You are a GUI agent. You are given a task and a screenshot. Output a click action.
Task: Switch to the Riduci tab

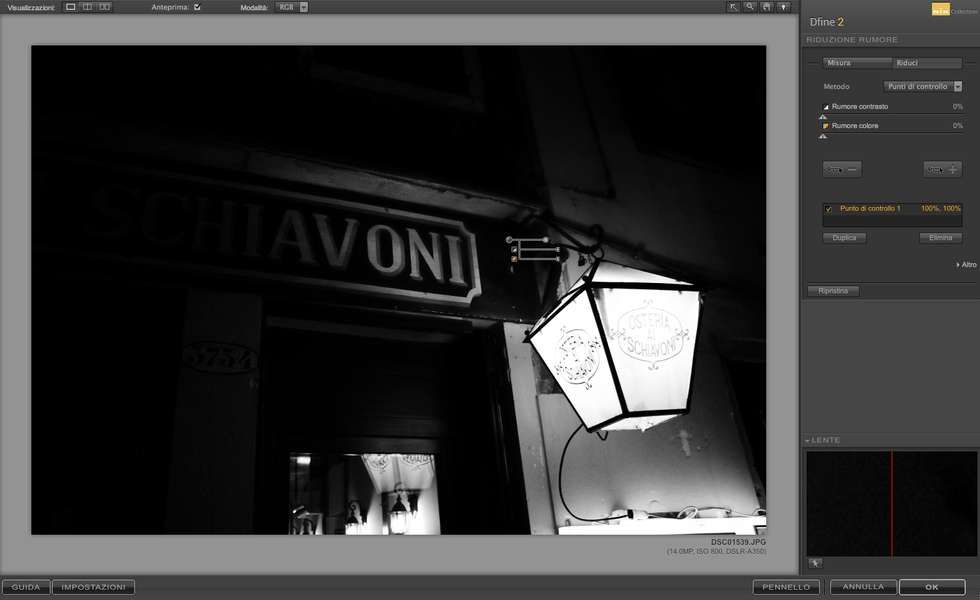pyautogui.click(x=927, y=63)
